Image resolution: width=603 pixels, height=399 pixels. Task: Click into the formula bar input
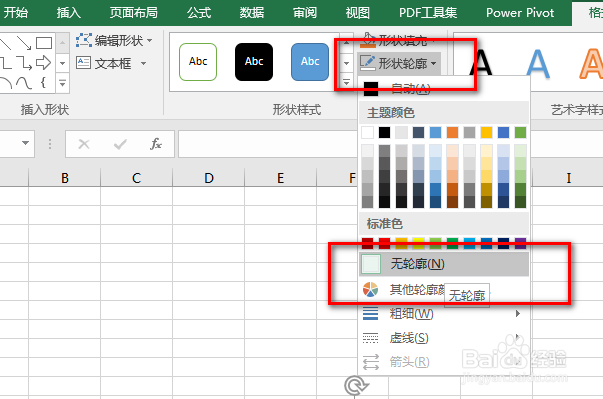pos(268,144)
